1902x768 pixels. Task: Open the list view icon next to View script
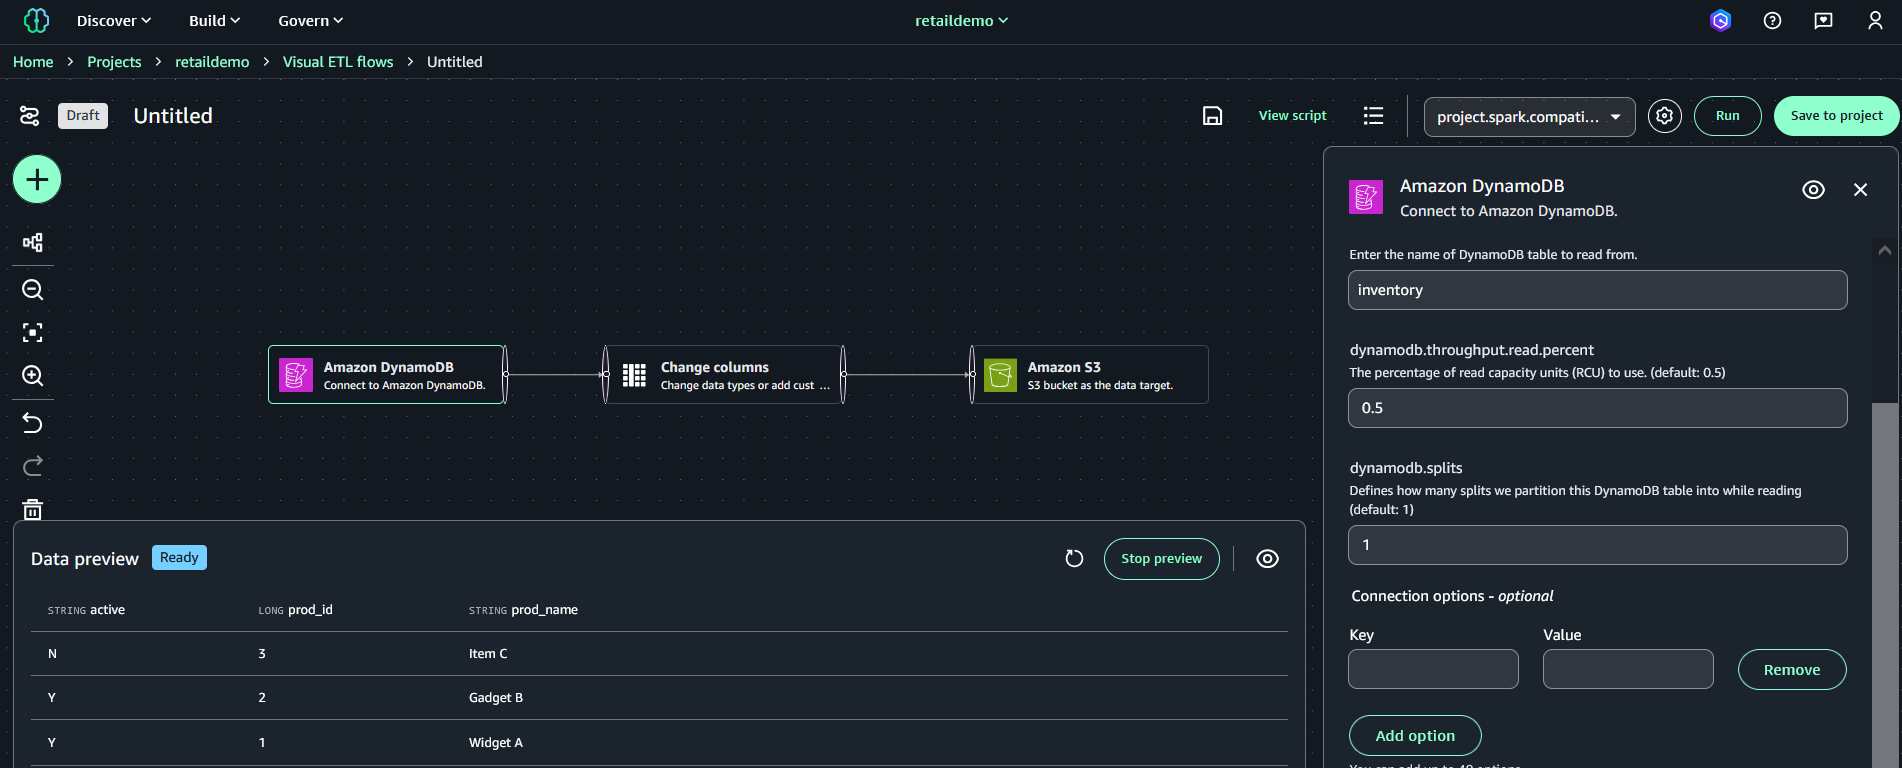coord(1373,116)
